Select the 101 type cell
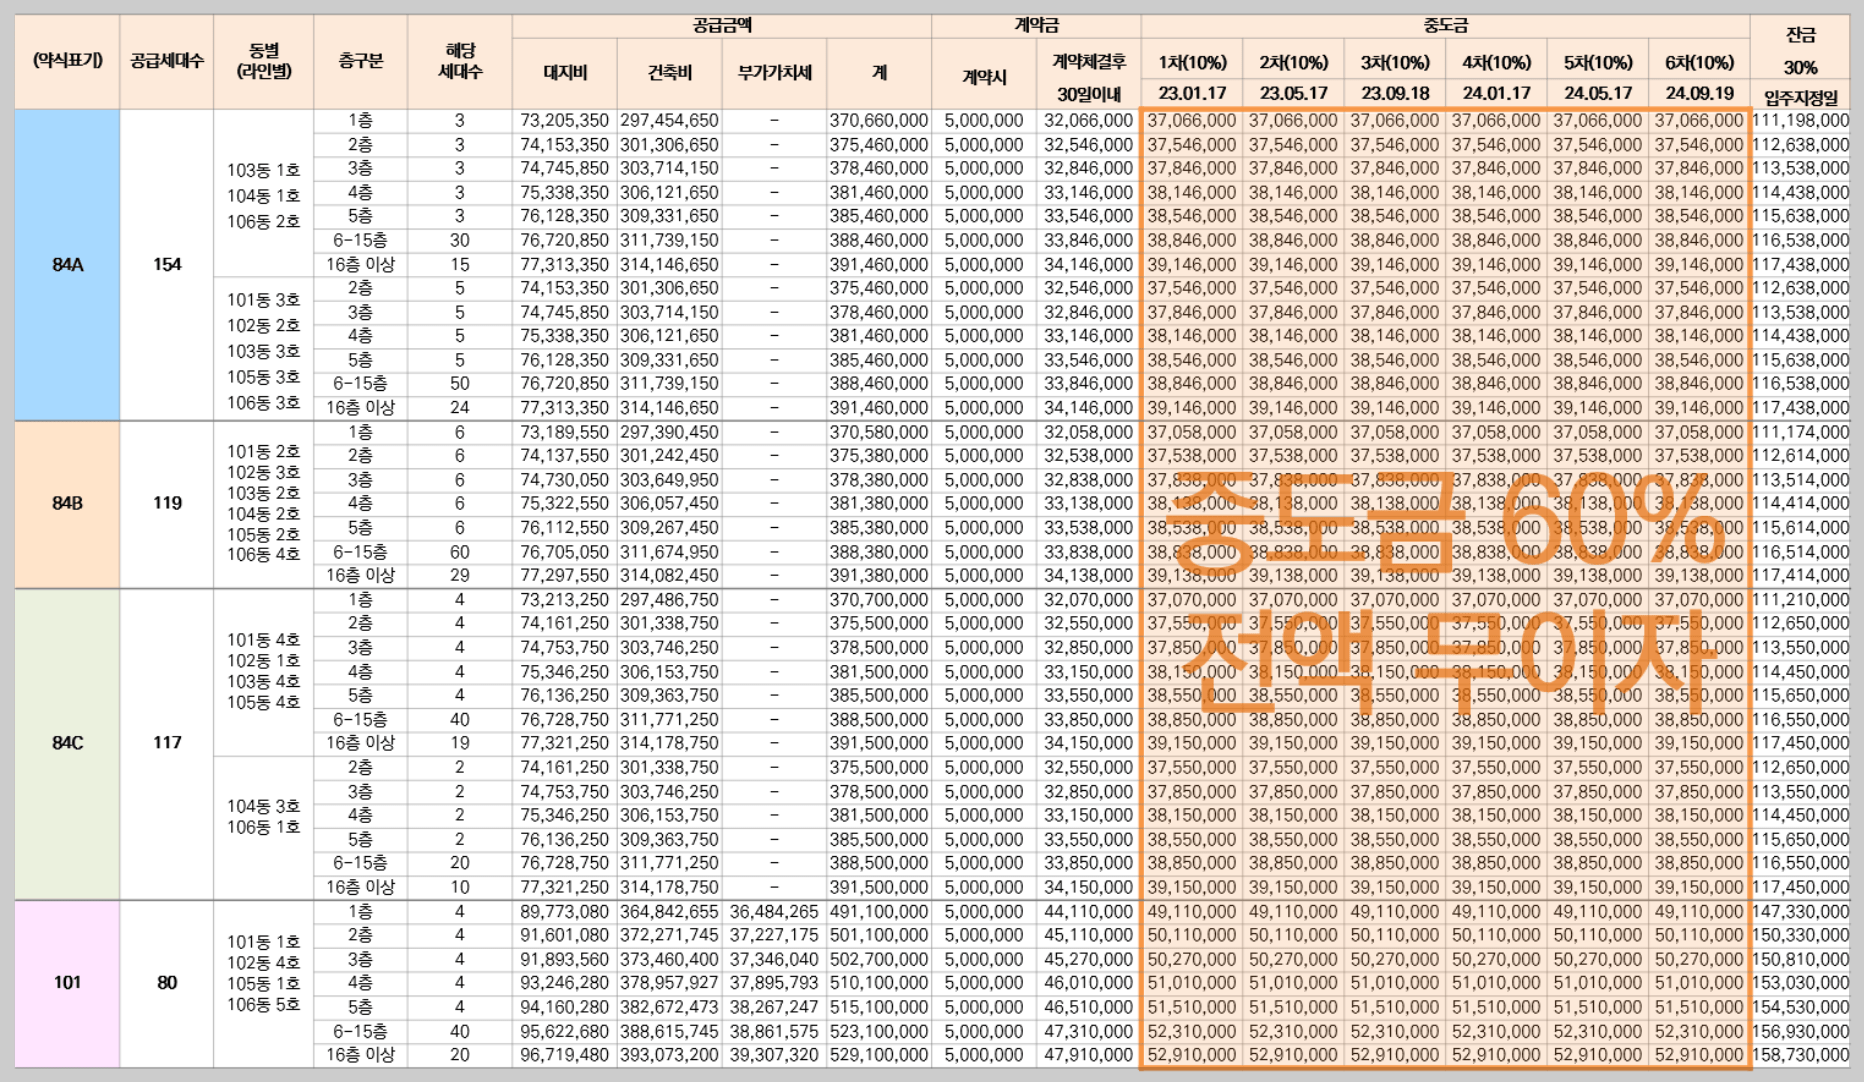The width and height of the screenshot is (1864, 1082). (67, 983)
